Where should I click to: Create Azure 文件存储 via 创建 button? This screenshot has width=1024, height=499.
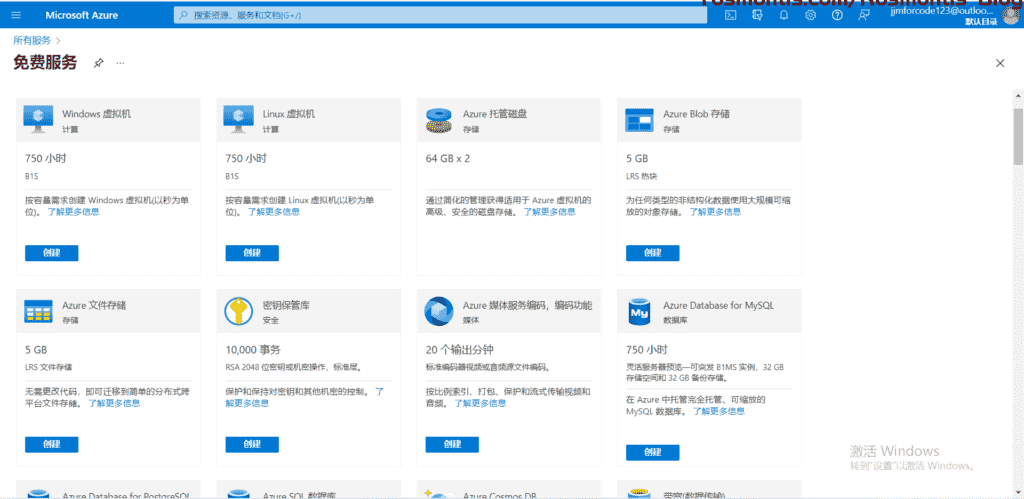pyautogui.click(x=52, y=444)
